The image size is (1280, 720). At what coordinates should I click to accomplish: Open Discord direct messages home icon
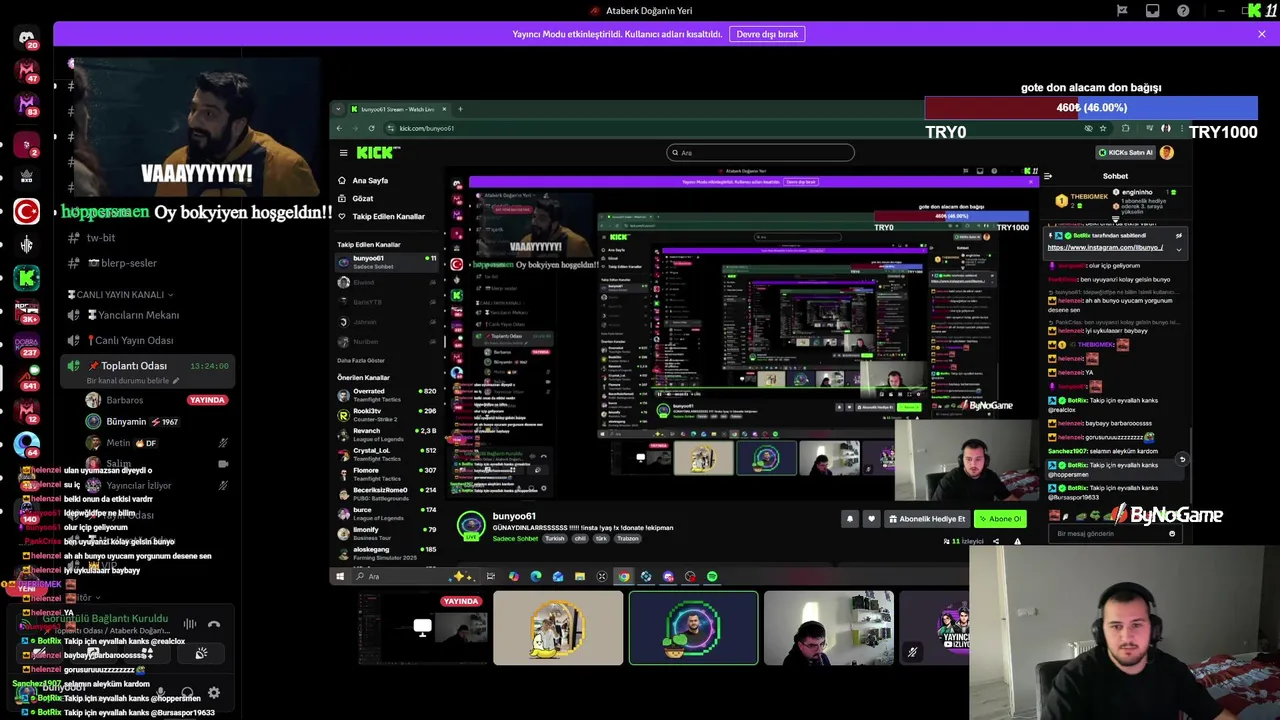tap(27, 38)
